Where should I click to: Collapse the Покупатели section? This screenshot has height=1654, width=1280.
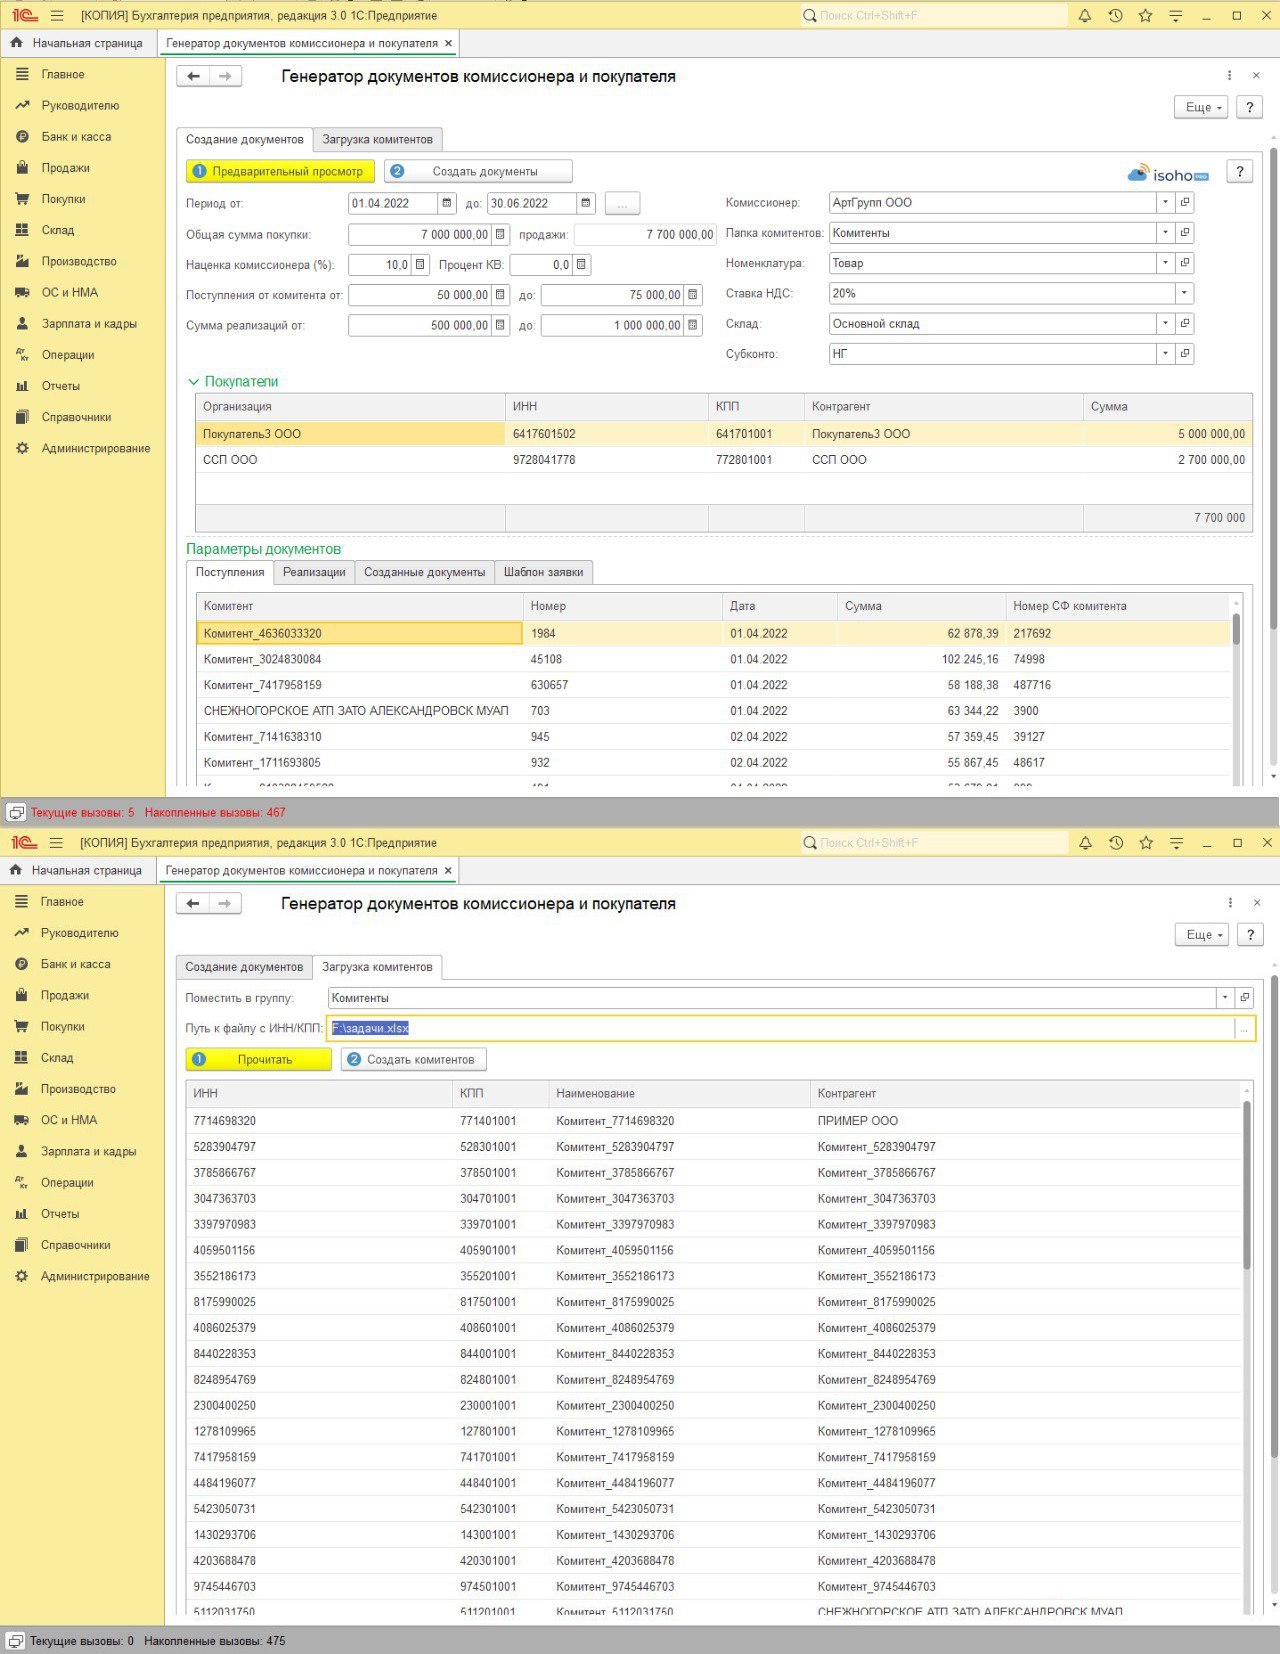193,382
